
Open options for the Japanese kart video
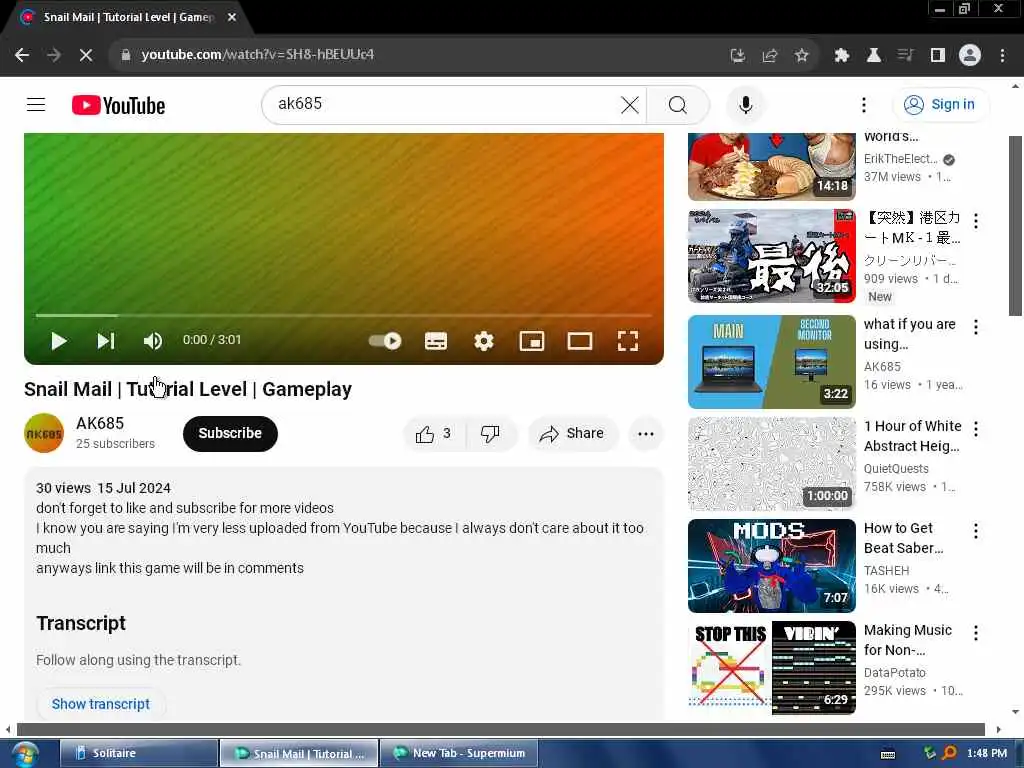[976, 221]
